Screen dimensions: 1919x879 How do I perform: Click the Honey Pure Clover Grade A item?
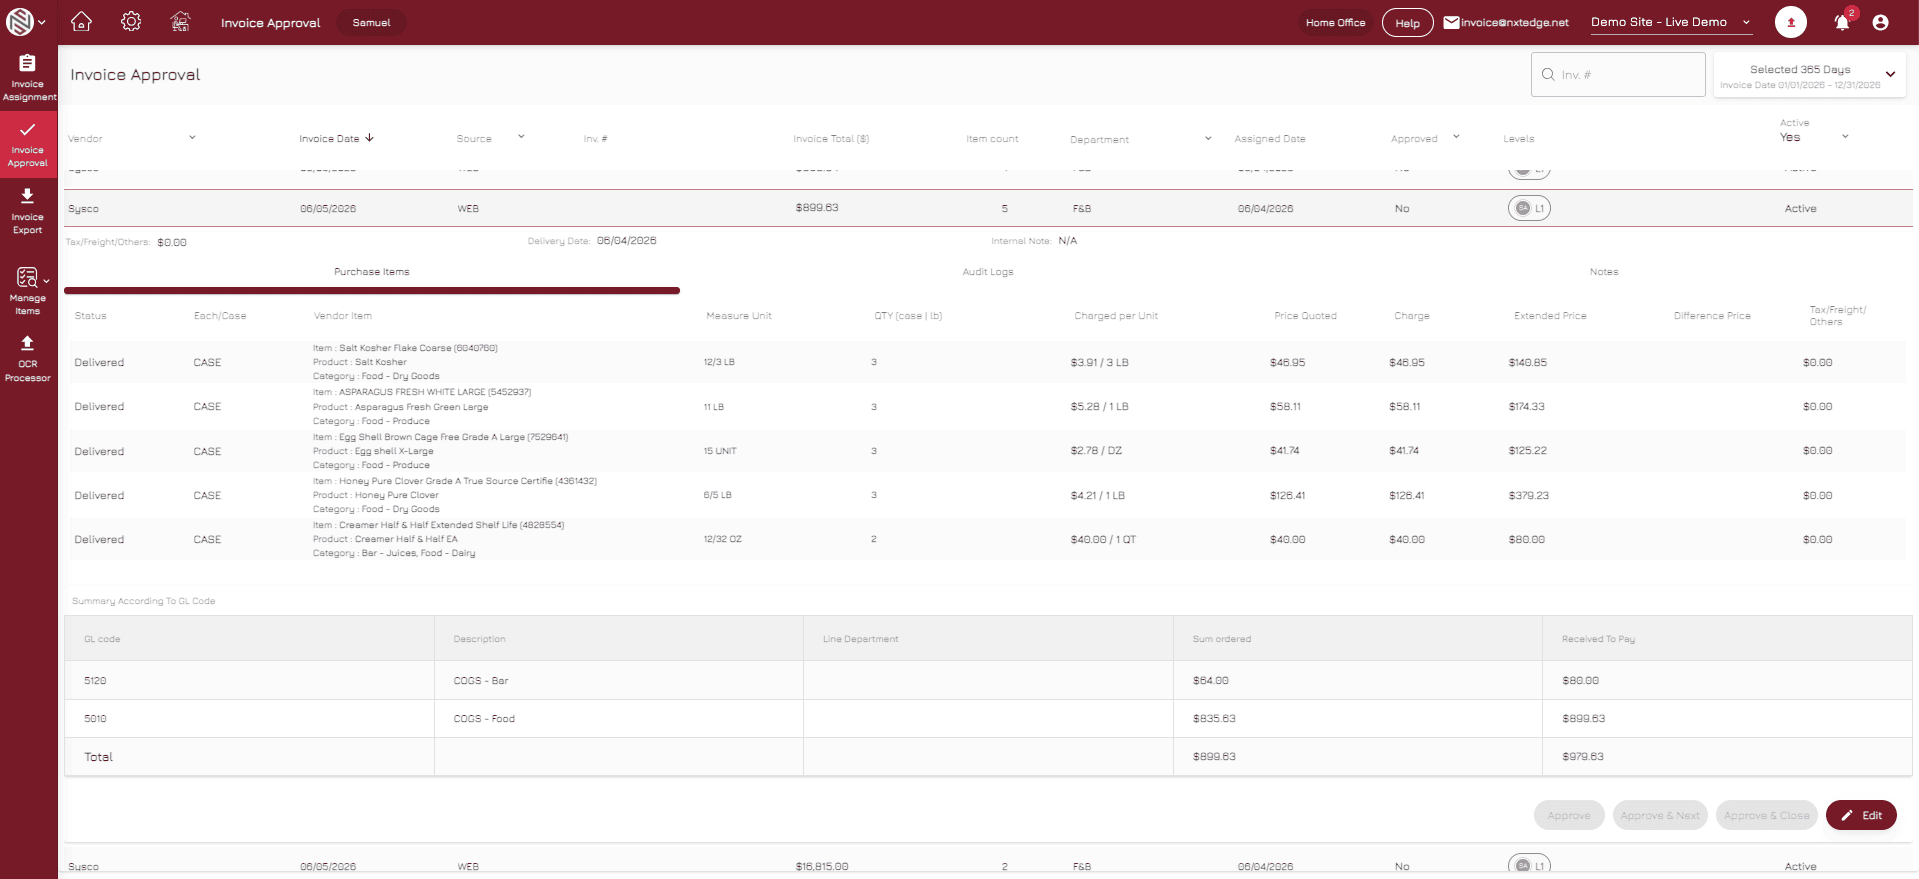pyautogui.click(x=455, y=481)
